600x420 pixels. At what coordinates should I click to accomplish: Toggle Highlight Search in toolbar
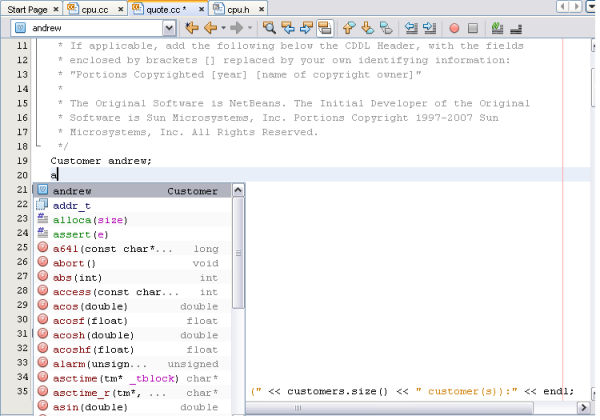[x=326, y=28]
